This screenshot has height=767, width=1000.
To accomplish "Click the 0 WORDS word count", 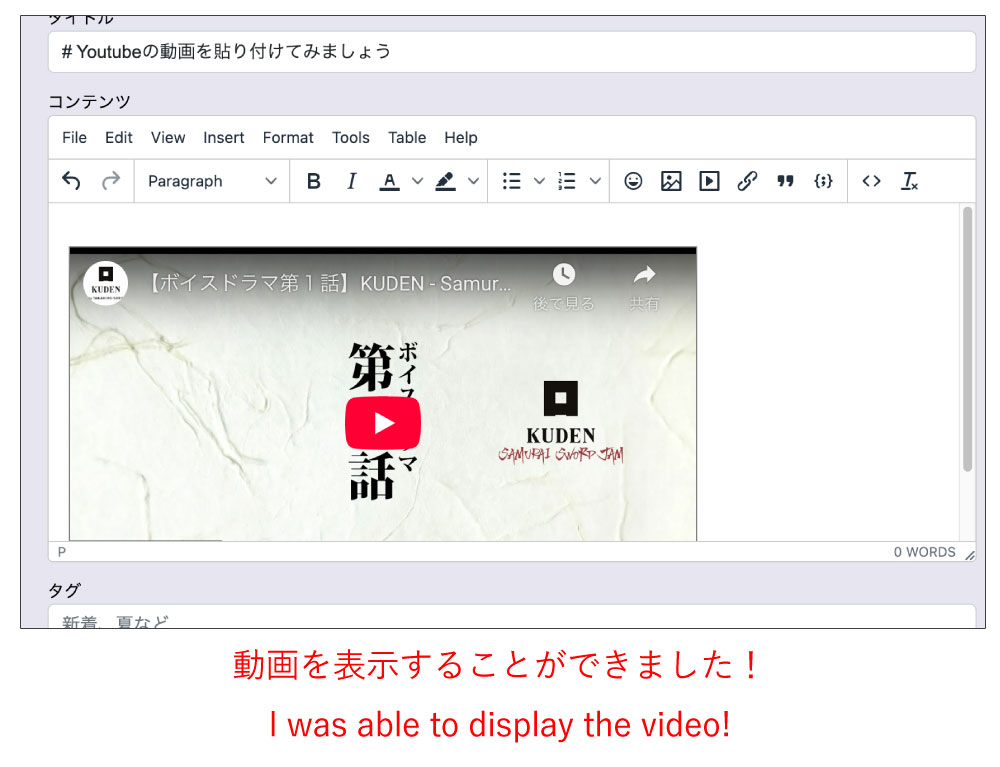I will click(924, 552).
